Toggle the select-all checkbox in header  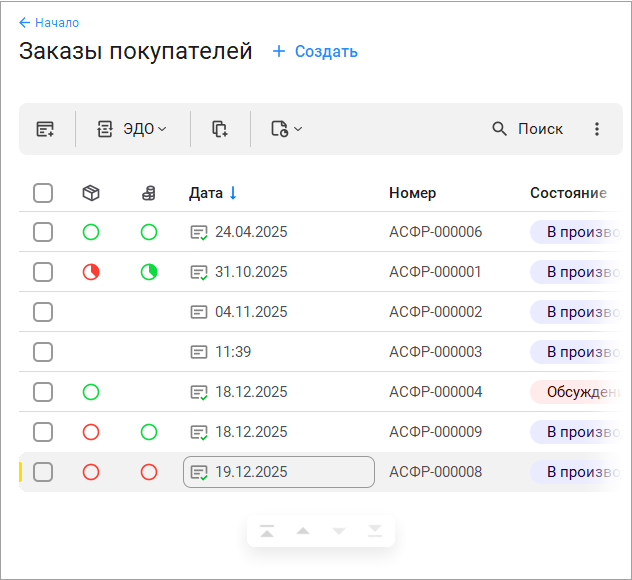43,193
